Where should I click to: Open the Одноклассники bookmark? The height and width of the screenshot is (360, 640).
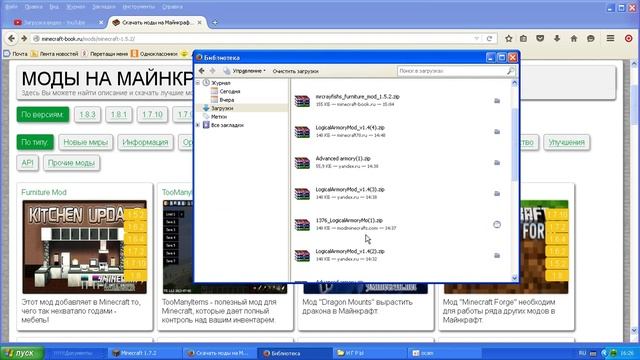(154, 54)
